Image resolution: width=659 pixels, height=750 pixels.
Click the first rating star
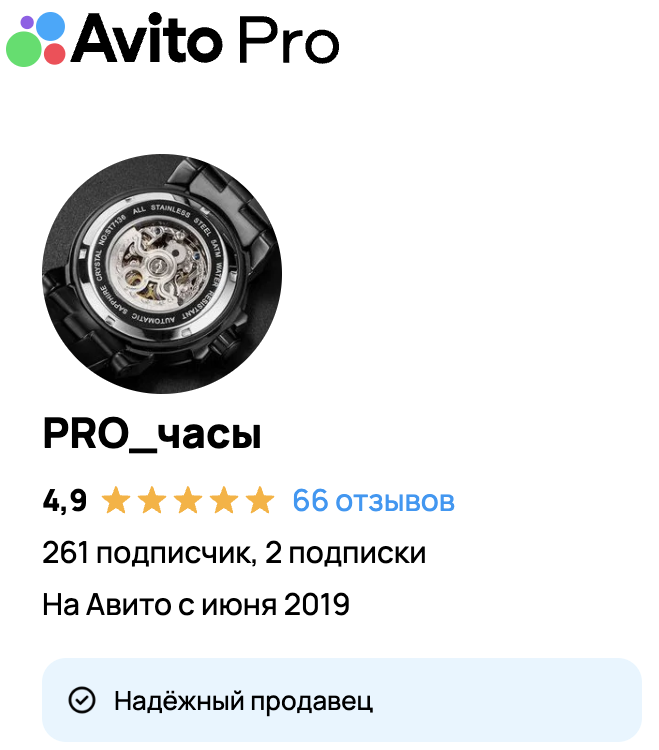click(116, 500)
